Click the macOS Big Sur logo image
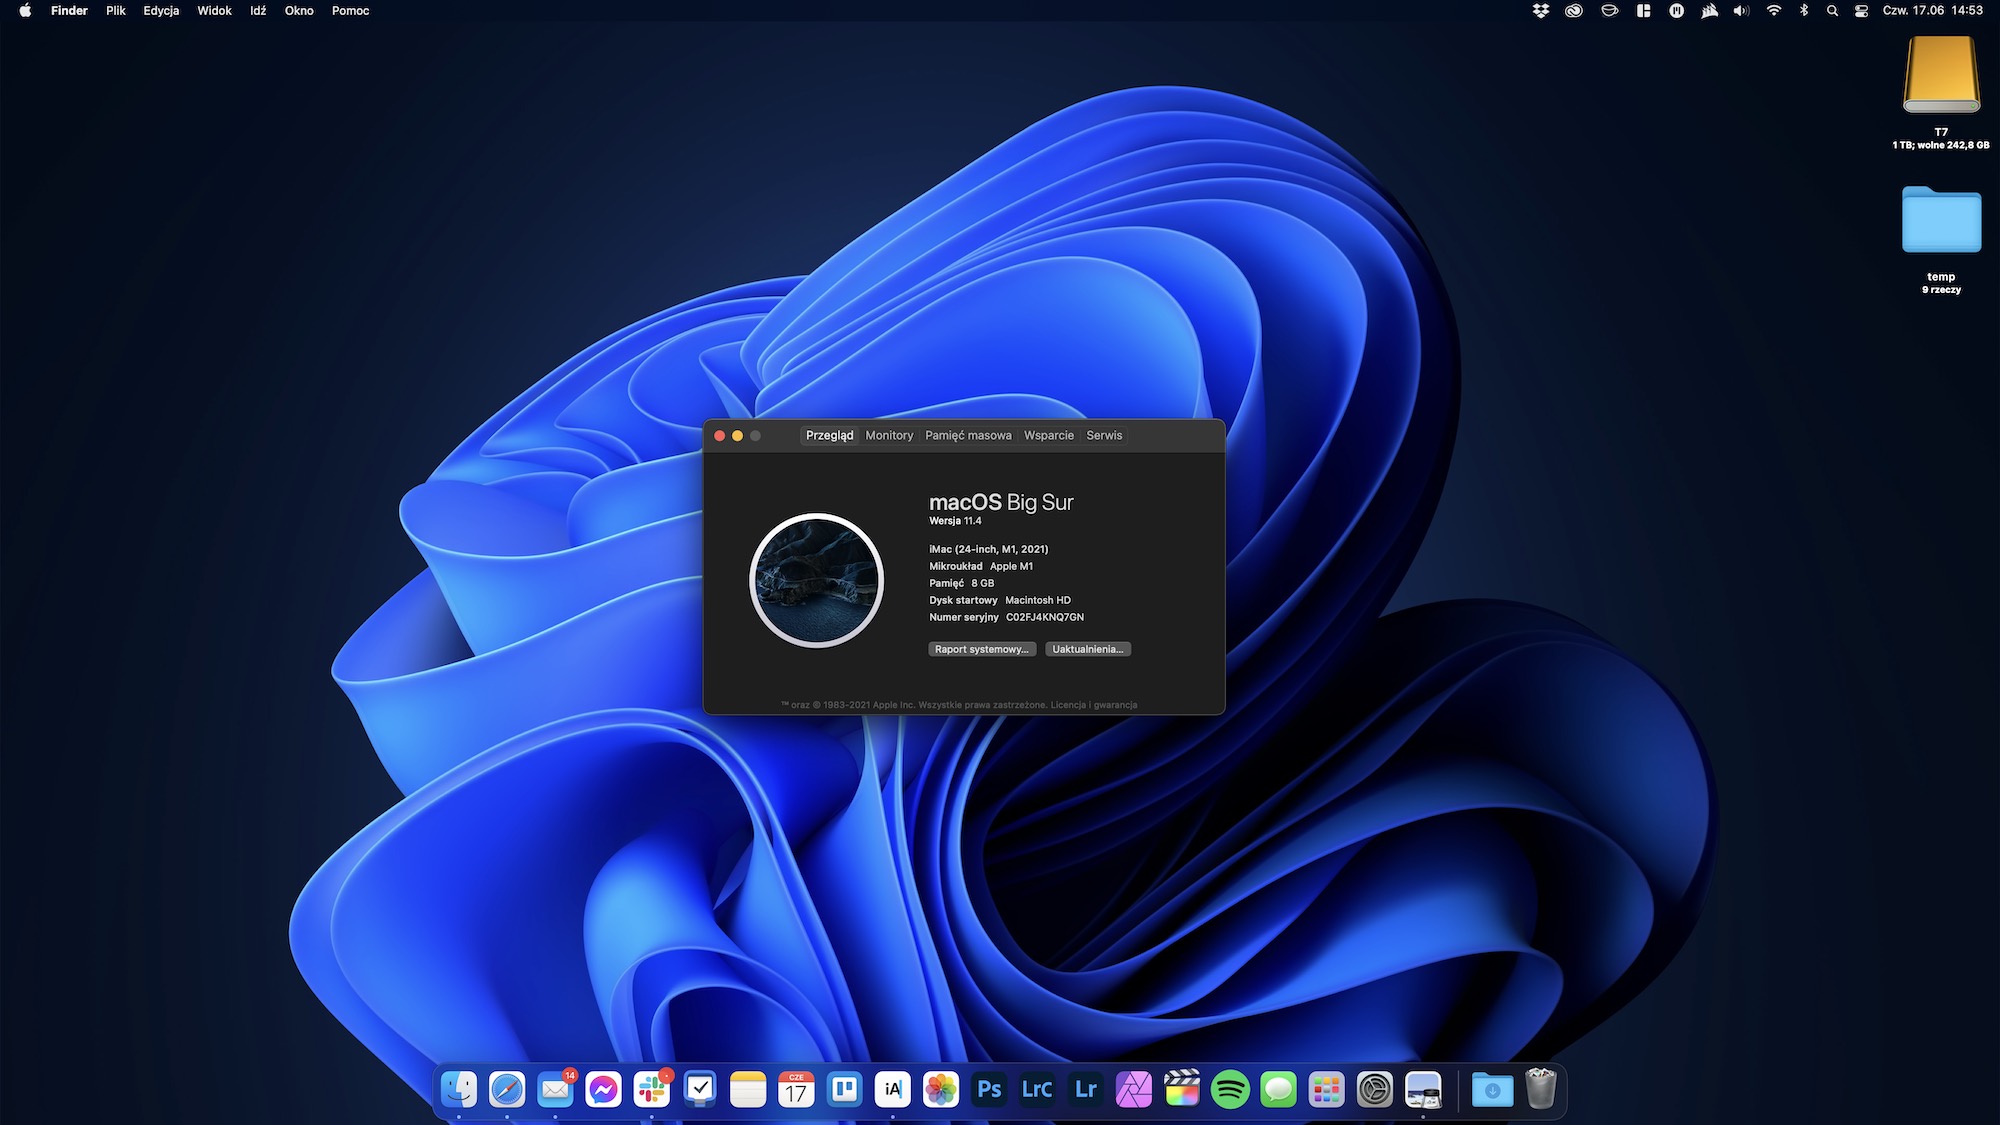The image size is (2000, 1125). tap(816, 580)
